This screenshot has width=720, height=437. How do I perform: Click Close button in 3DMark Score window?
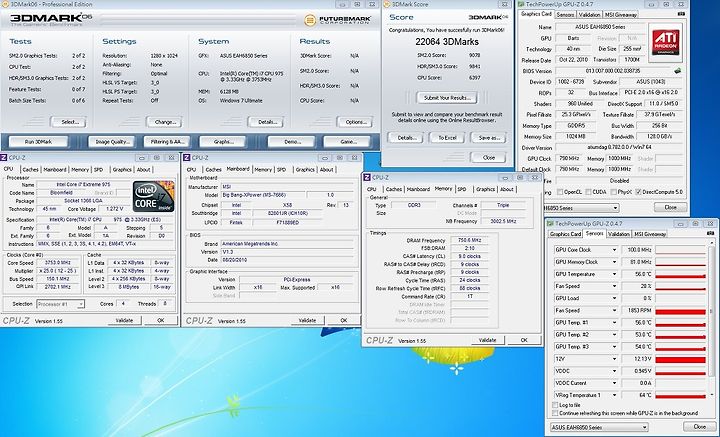coord(489,157)
